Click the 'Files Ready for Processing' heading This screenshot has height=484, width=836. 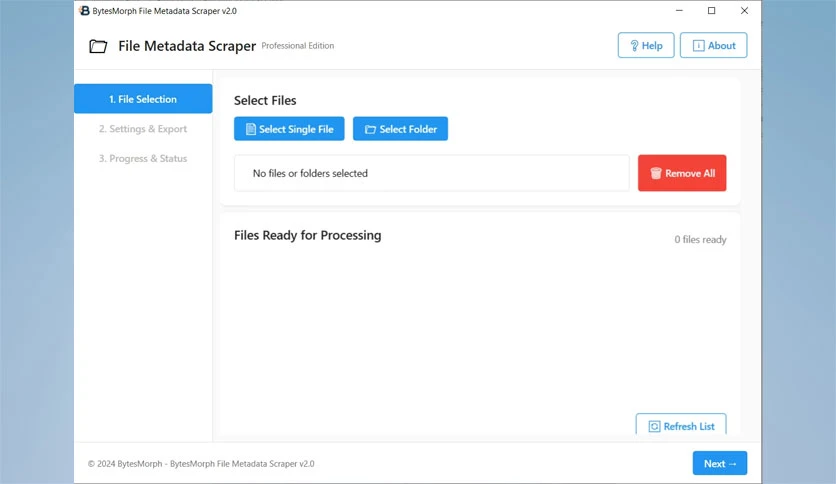tap(308, 236)
